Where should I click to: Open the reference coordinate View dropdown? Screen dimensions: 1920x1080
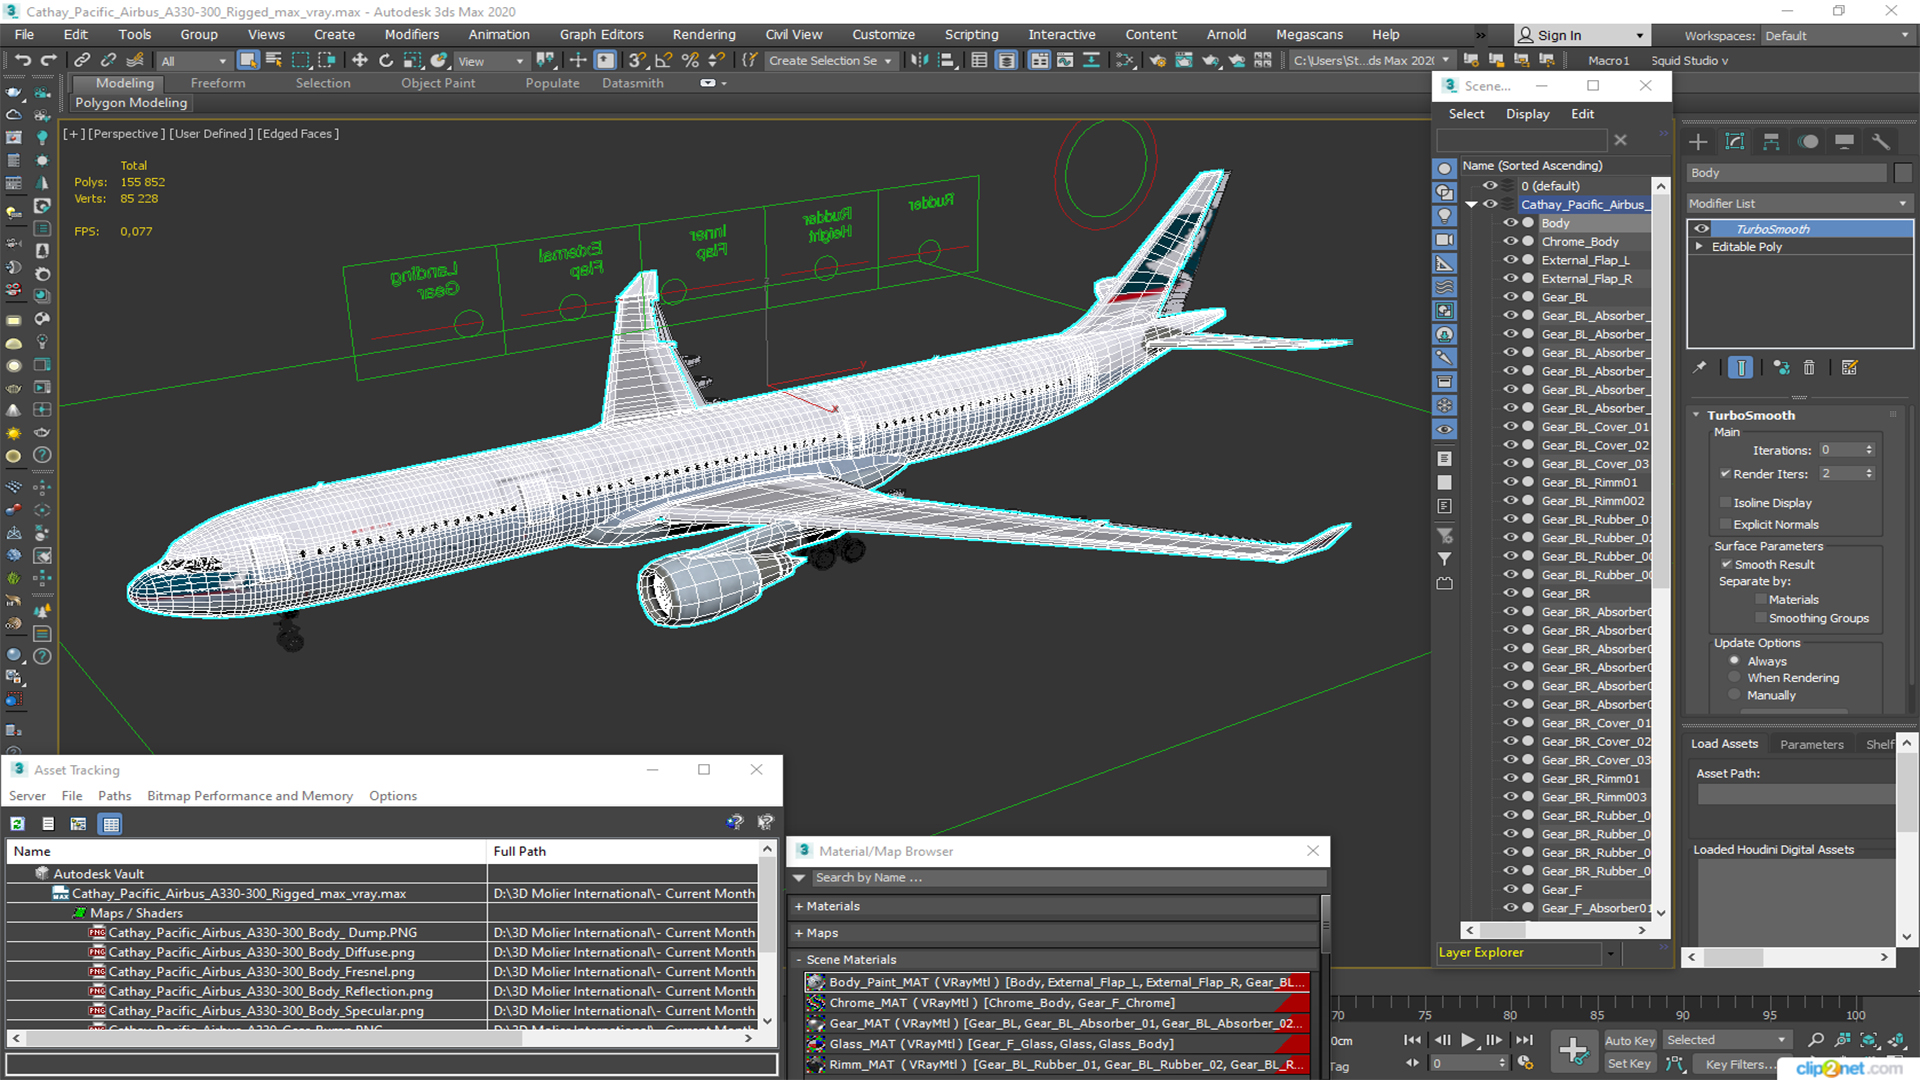point(490,61)
